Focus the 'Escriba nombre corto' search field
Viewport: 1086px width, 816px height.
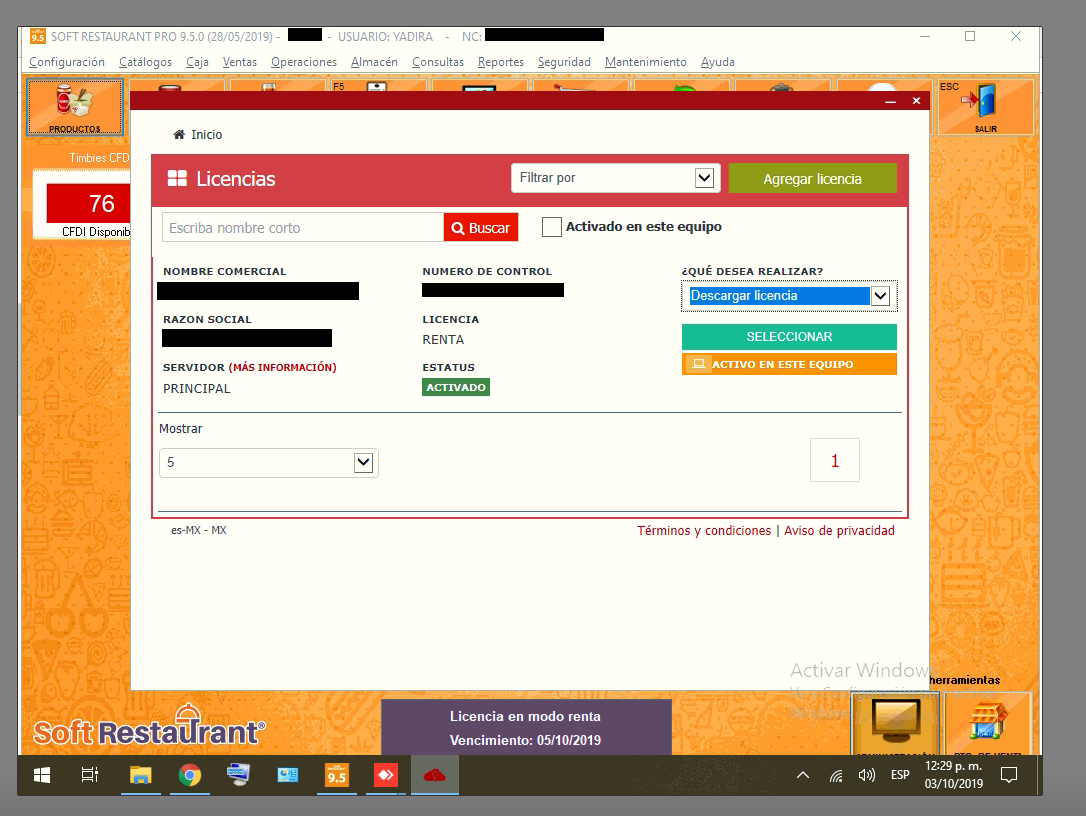point(303,228)
